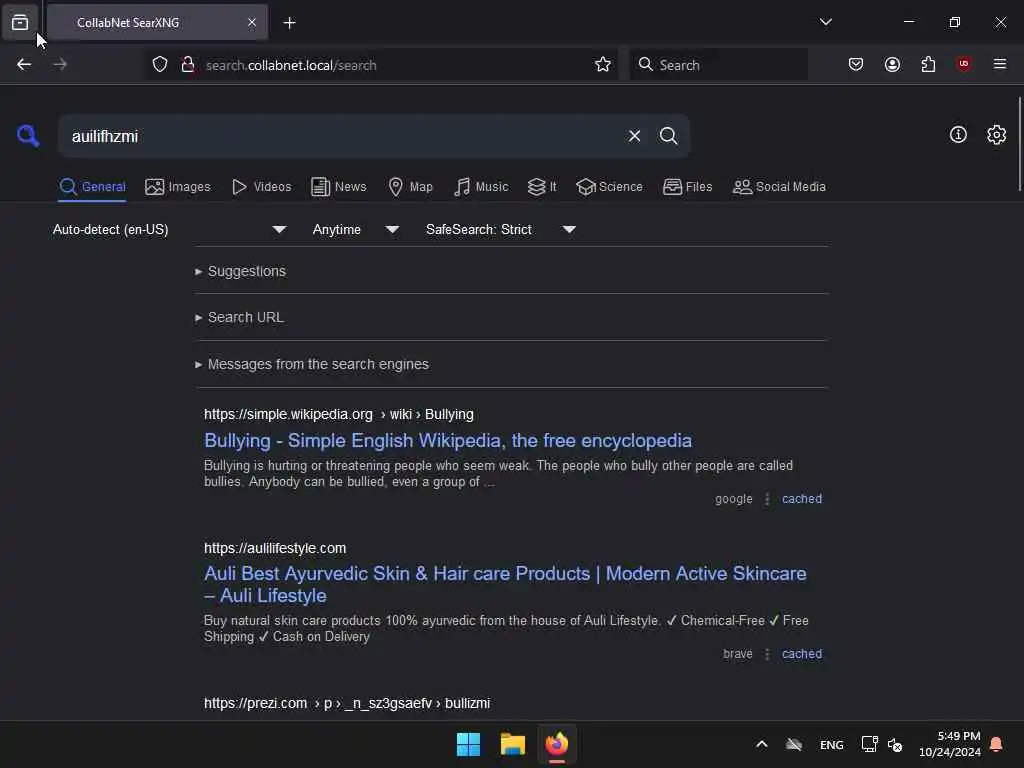Click the Firefox Search box
Image resolution: width=1024 pixels, height=768 pixels.
(719, 65)
